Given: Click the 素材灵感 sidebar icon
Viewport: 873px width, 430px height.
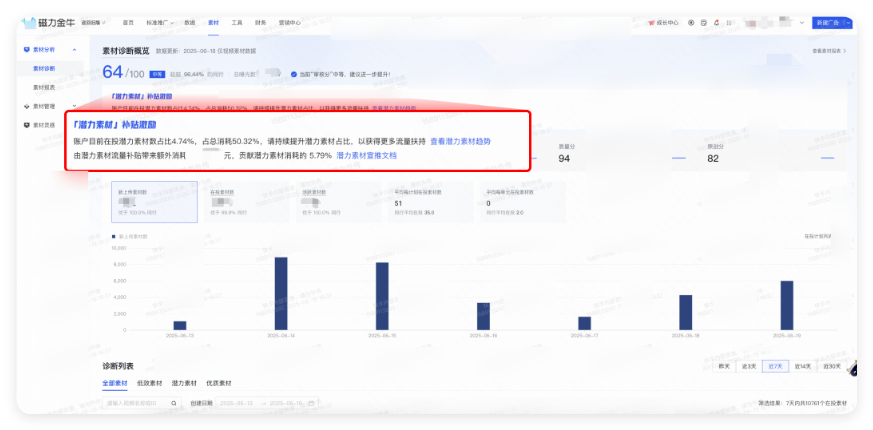Looking at the screenshot, I should [27, 125].
